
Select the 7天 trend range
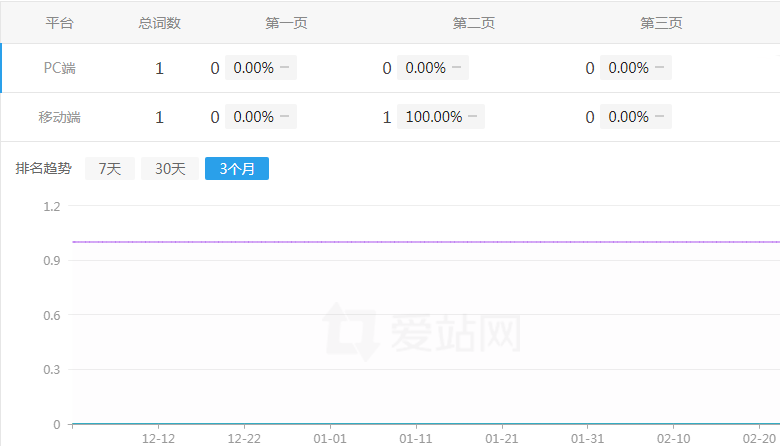[110, 169]
